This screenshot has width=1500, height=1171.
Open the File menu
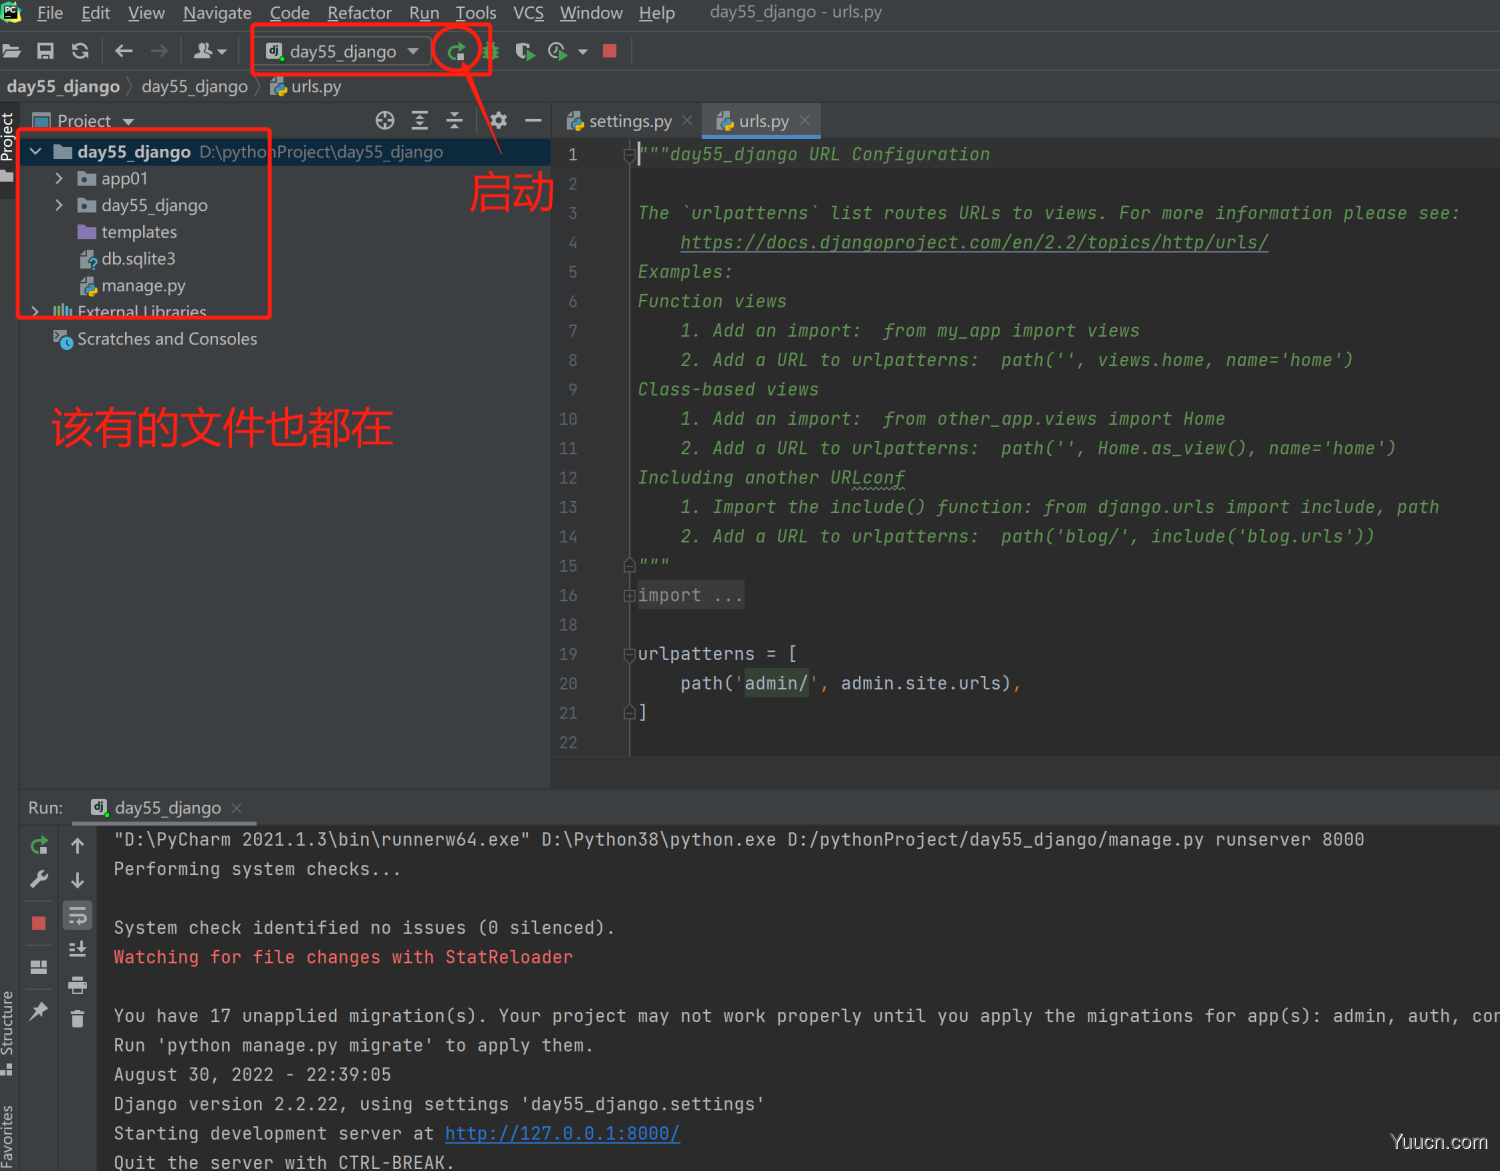pyautogui.click(x=50, y=13)
